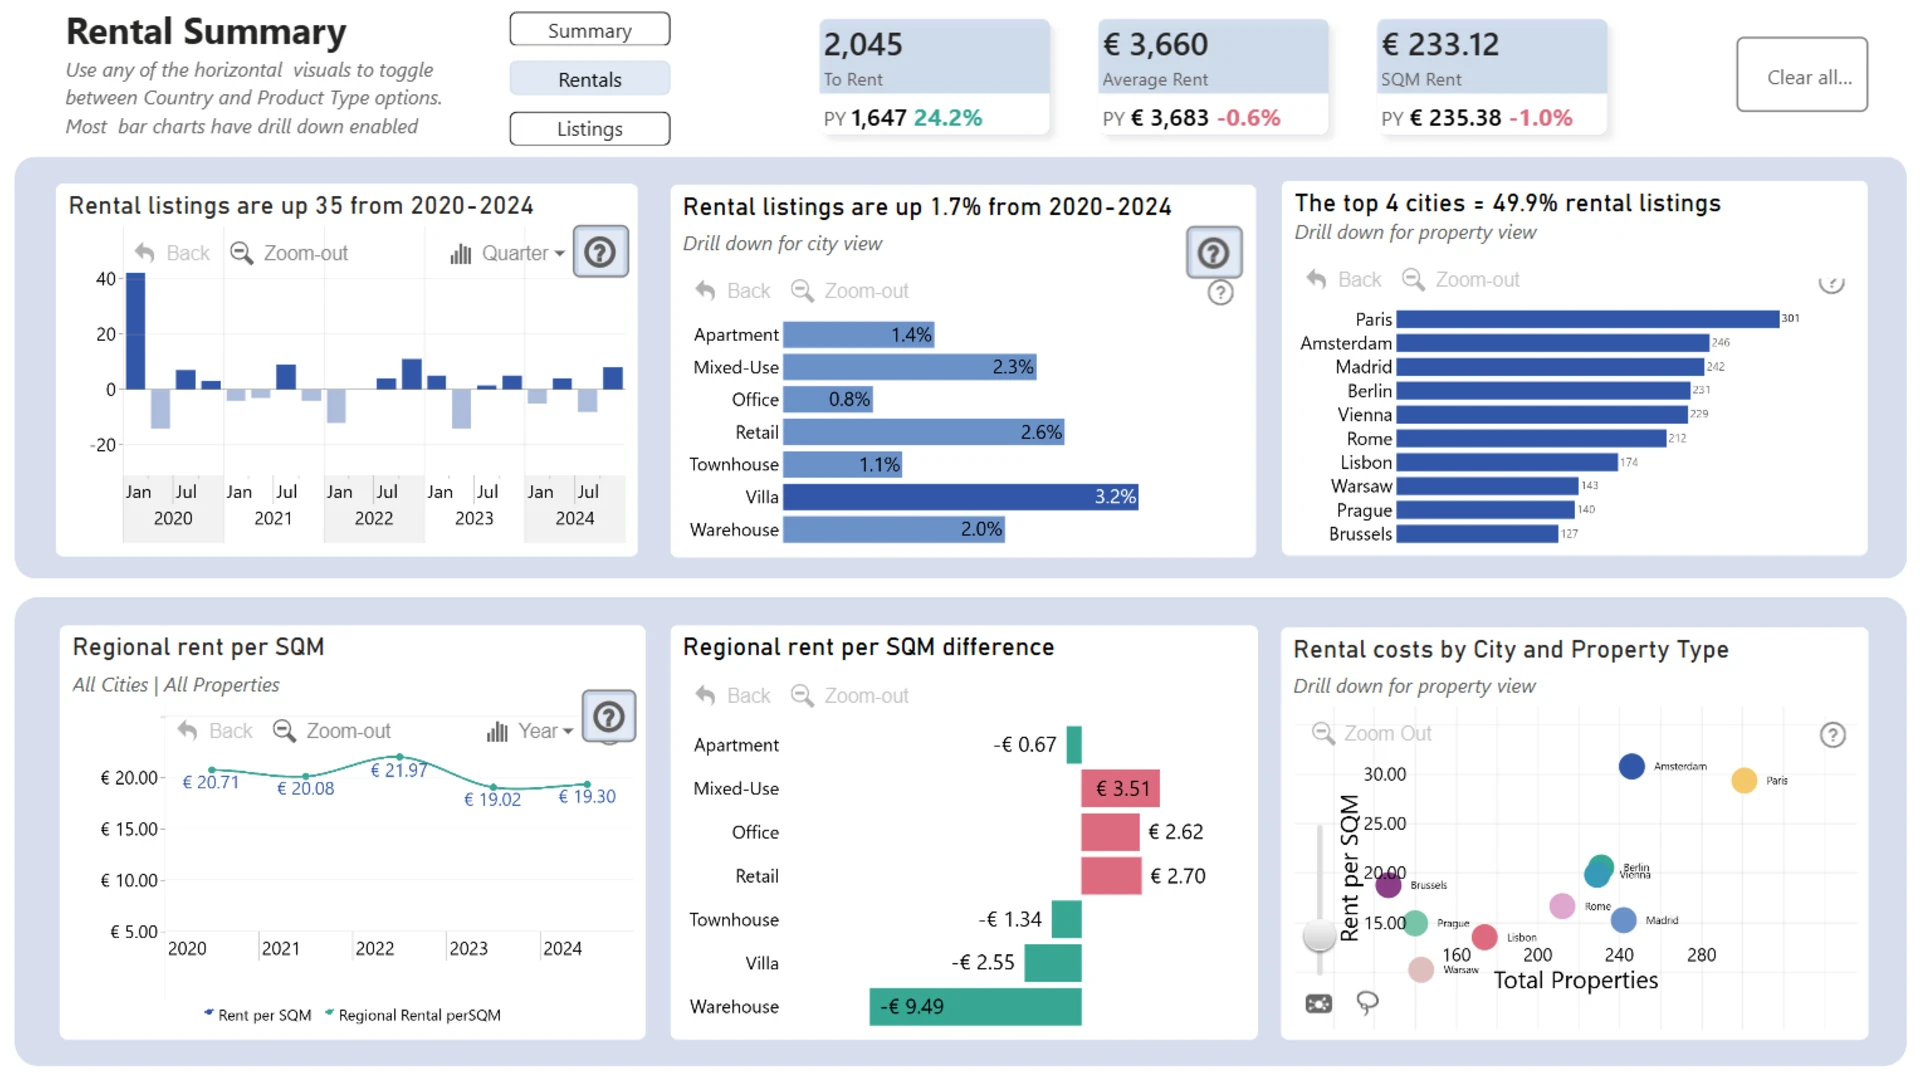Open help icon on quarterly listings chart
The image size is (1920, 1080).
[x=600, y=252]
